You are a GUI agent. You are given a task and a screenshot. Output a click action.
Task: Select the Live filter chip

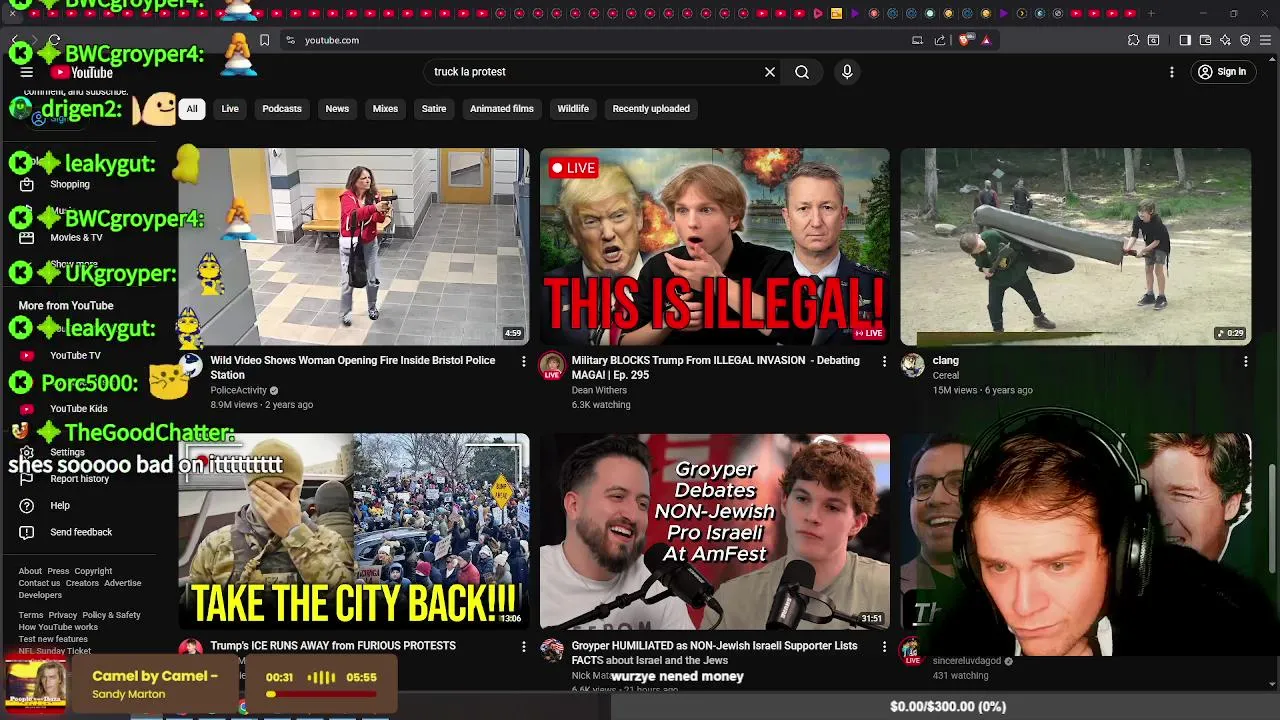tap(230, 108)
